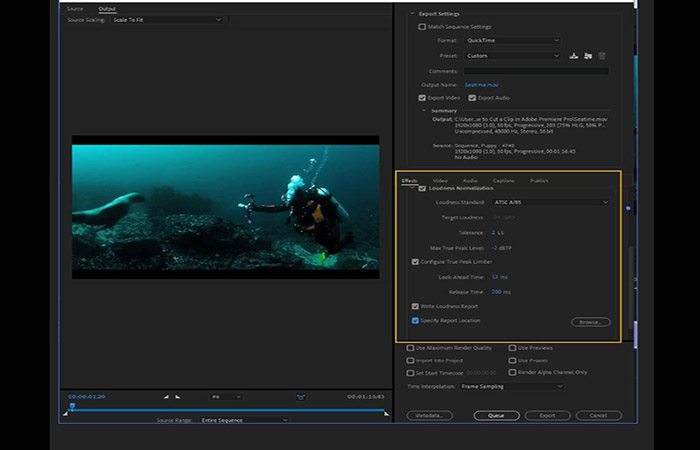
Task: Check the Use Proxies checkbox
Action: point(512,360)
